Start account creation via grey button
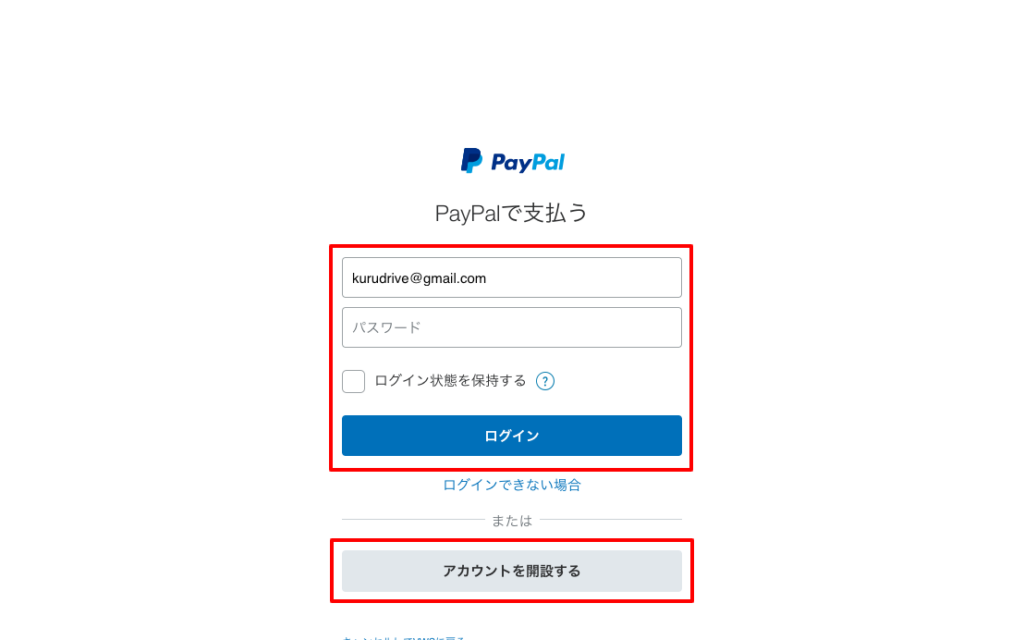The width and height of the screenshot is (1024, 640). 511,571
